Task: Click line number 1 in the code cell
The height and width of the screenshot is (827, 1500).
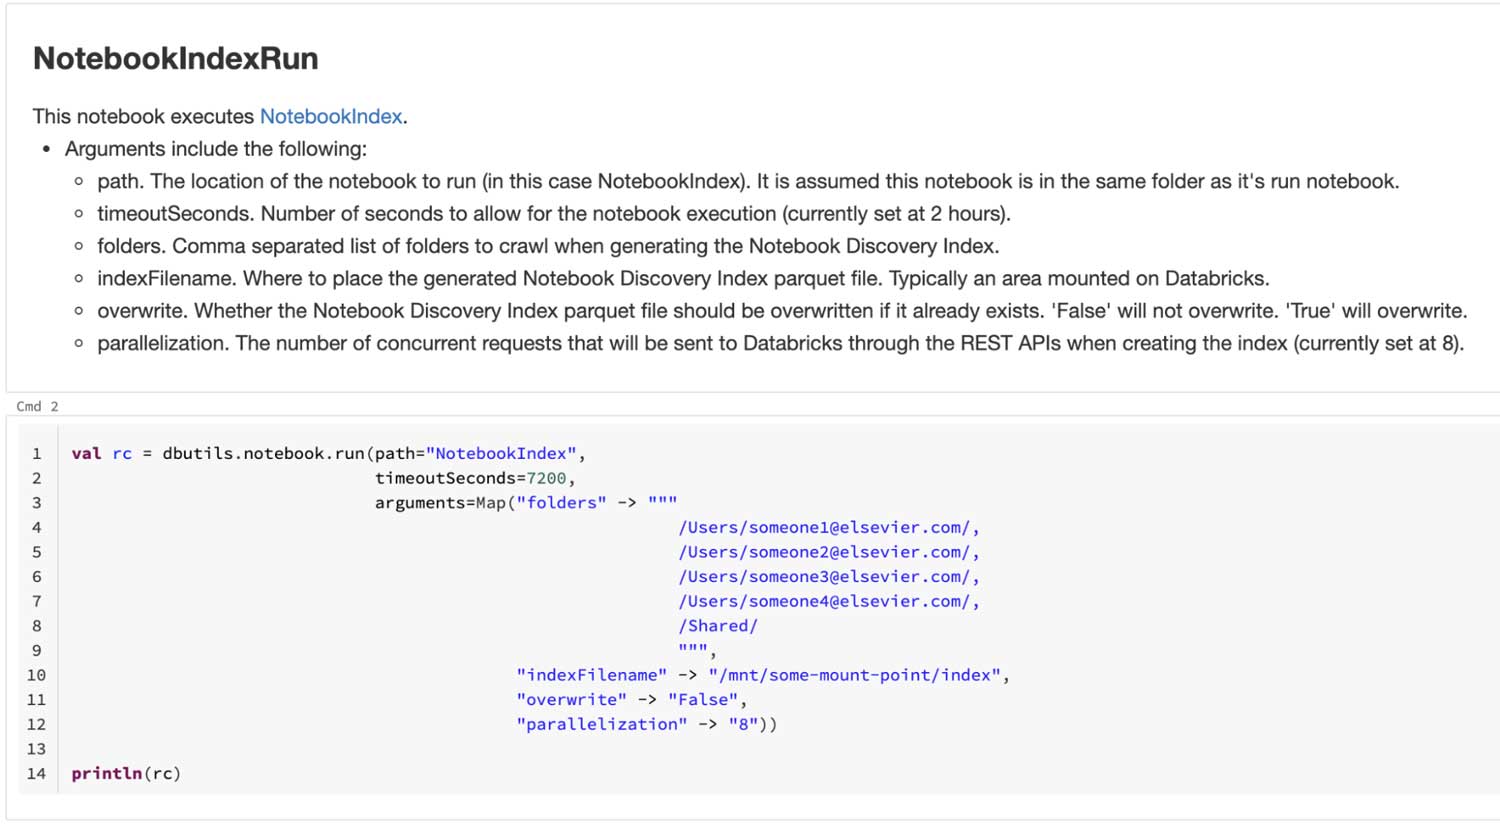Action: [x=37, y=454]
